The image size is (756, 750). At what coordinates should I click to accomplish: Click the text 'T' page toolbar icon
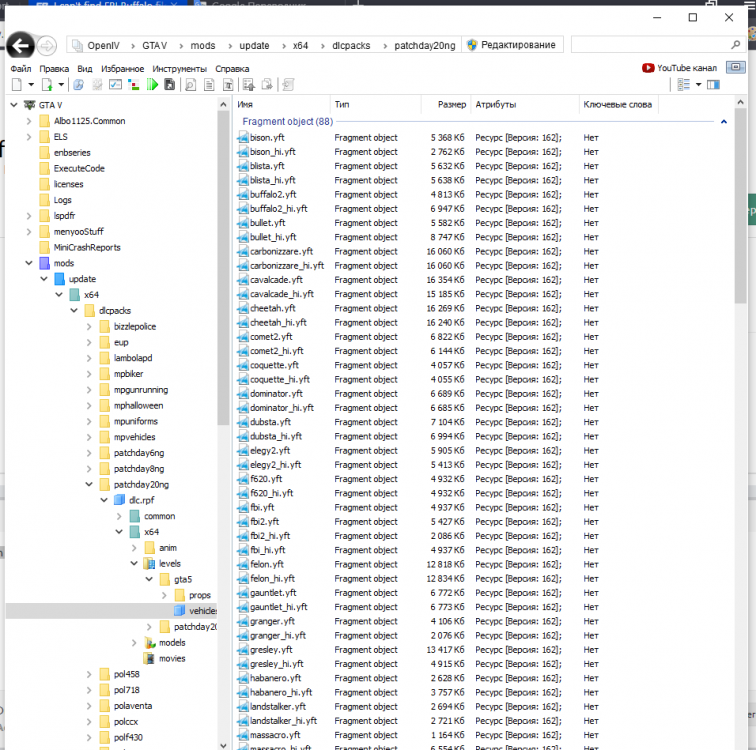click(x=228, y=85)
